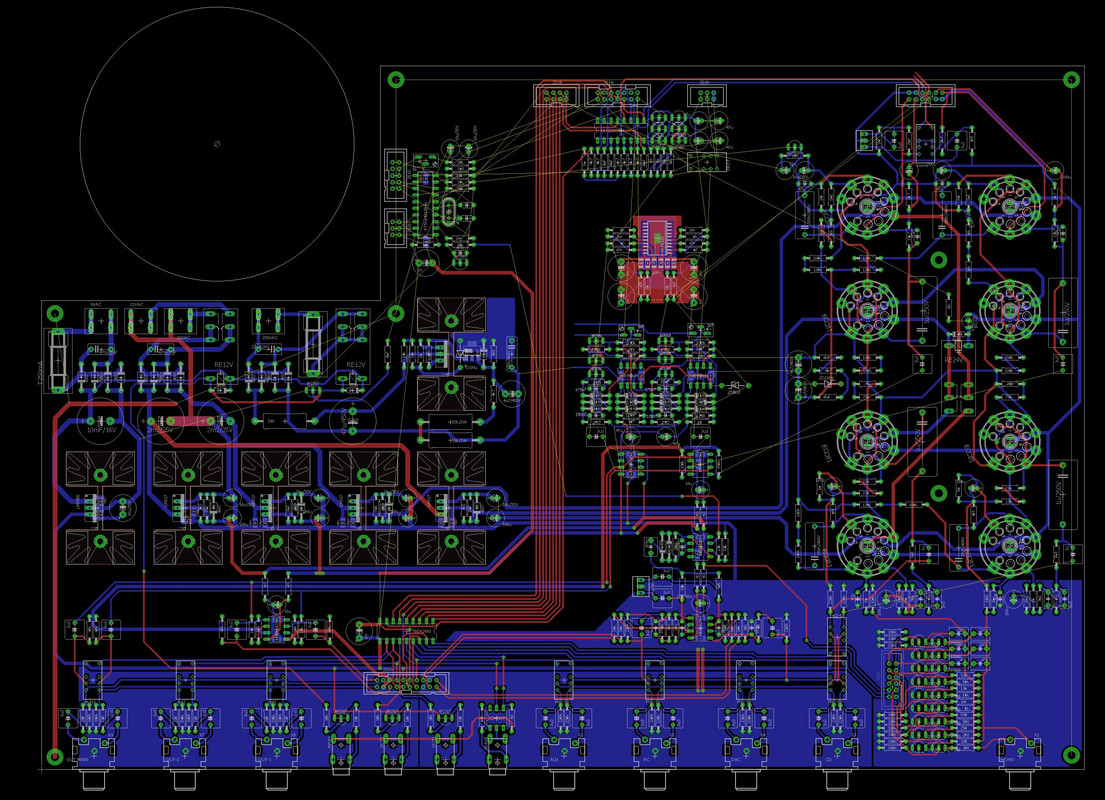This screenshot has width=1105, height=800.
Task: Click the 10mF/16V capacitor label
Action: pyautogui.click(x=101, y=429)
